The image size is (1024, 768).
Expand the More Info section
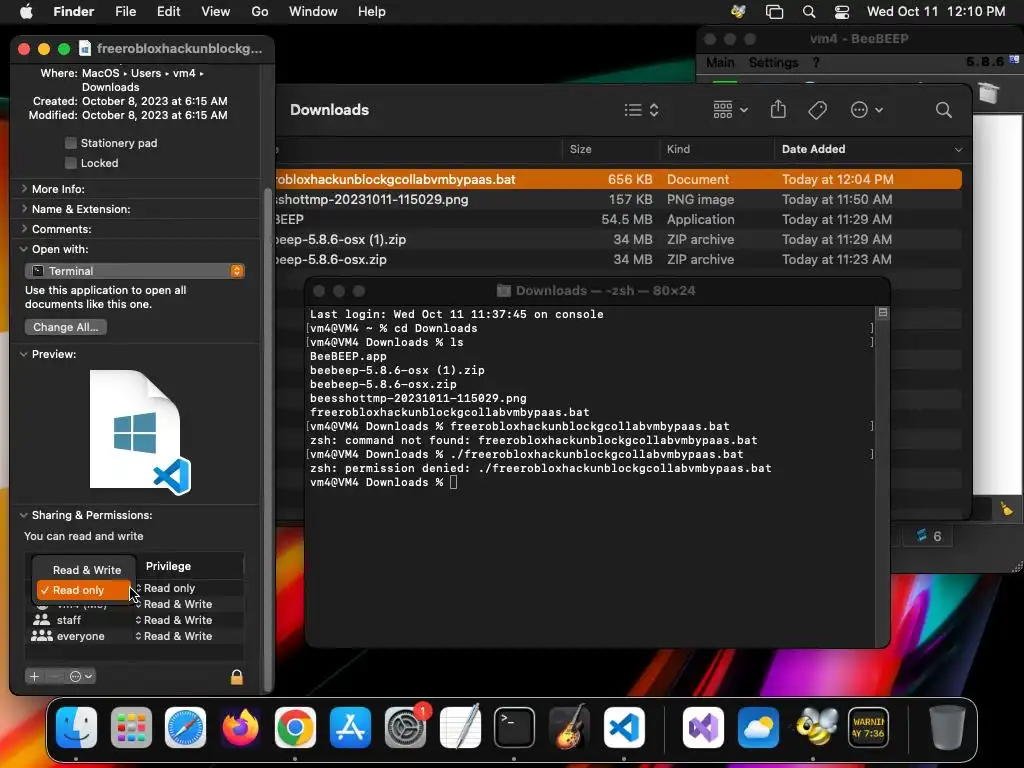click(x=24, y=189)
